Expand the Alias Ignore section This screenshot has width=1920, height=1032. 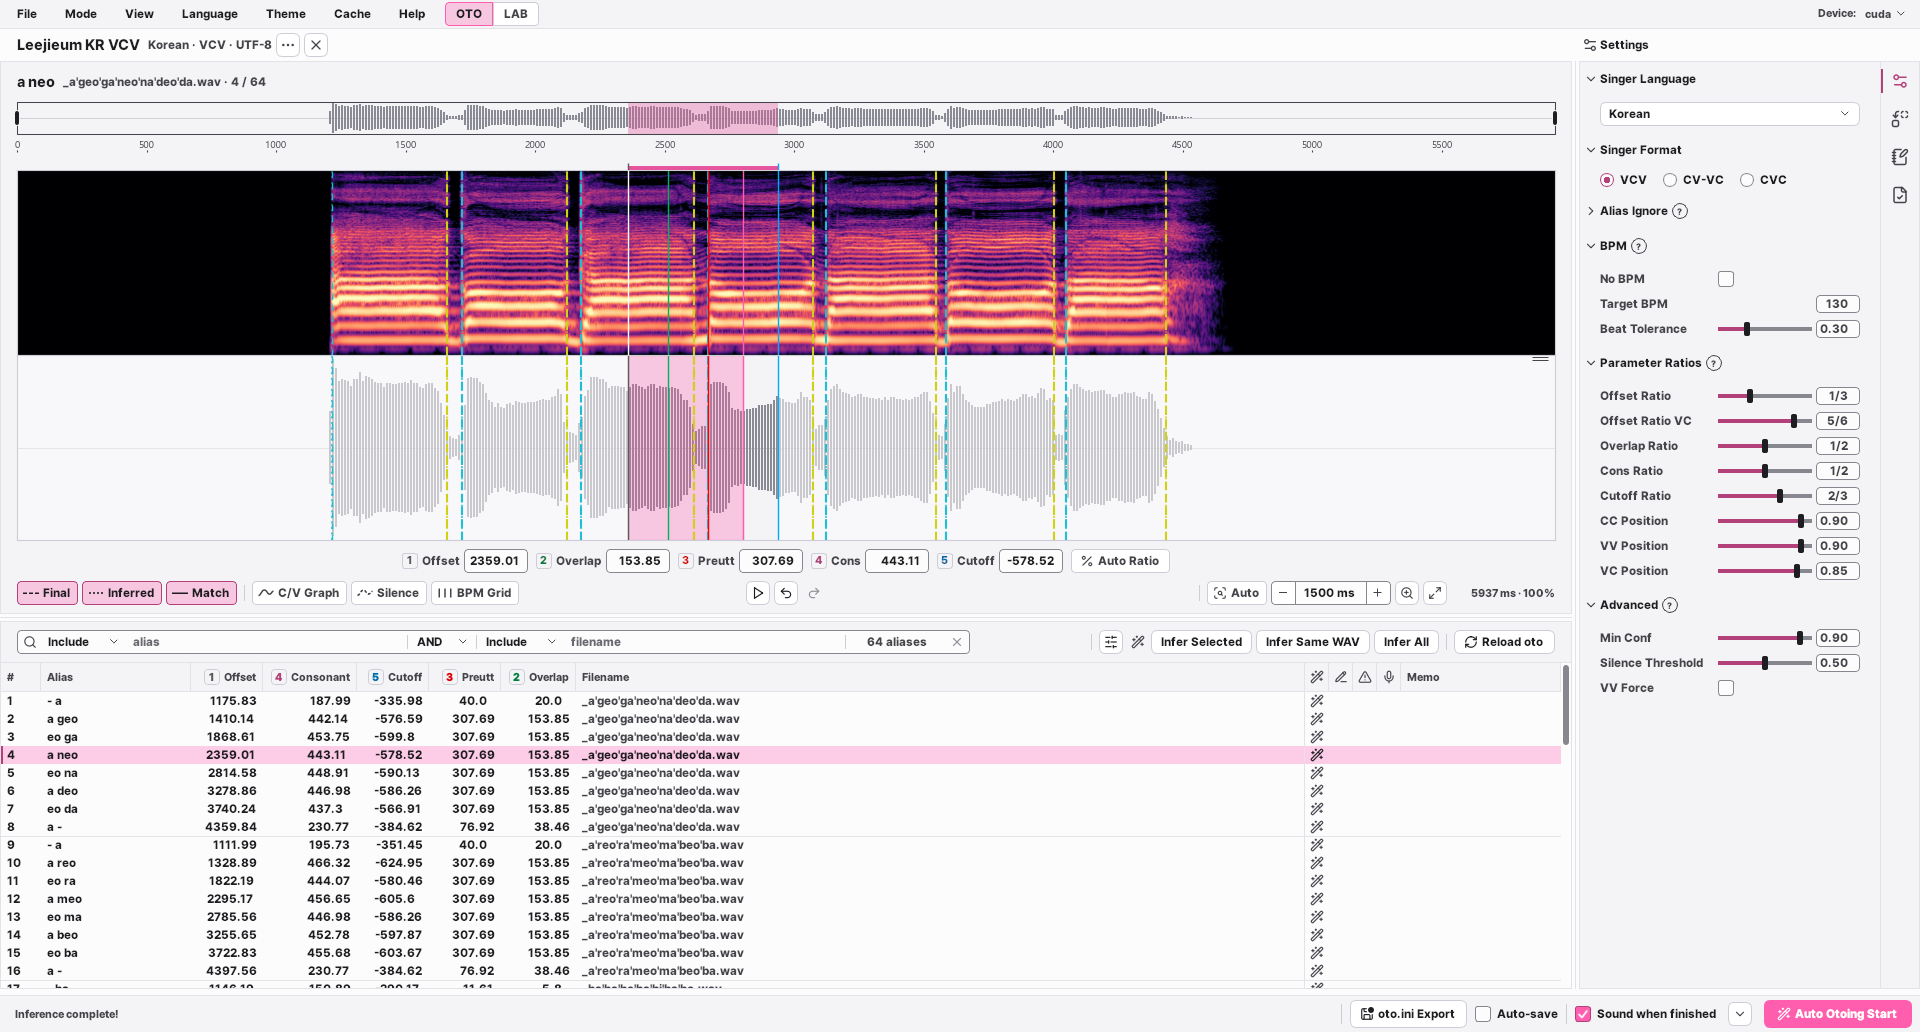coord(1591,211)
